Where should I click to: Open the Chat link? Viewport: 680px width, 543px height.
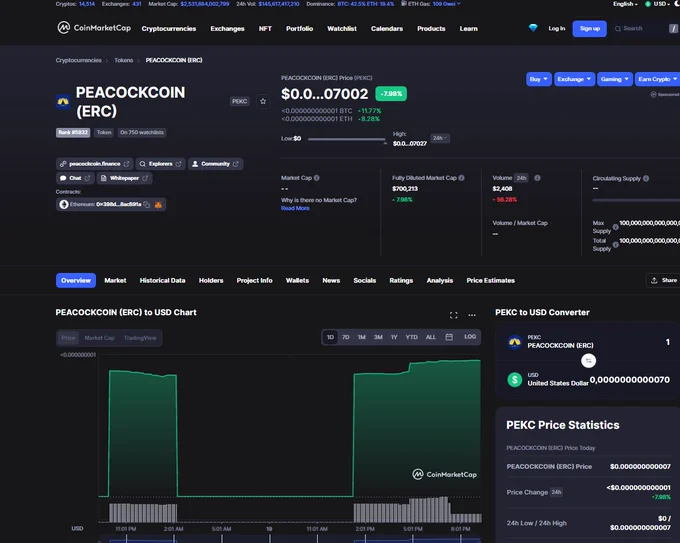pyautogui.click(x=75, y=178)
